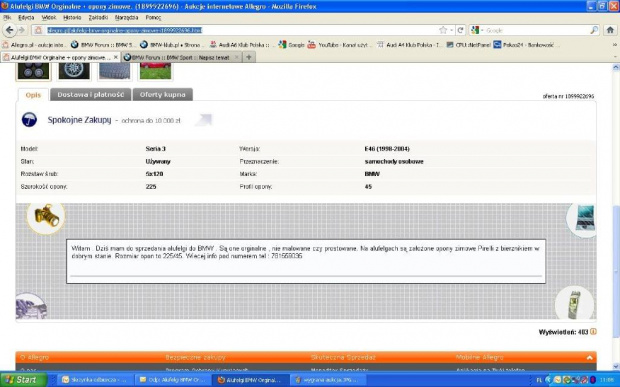Open the YouTube bookmark
The height and width of the screenshot is (387, 620).
point(340,45)
